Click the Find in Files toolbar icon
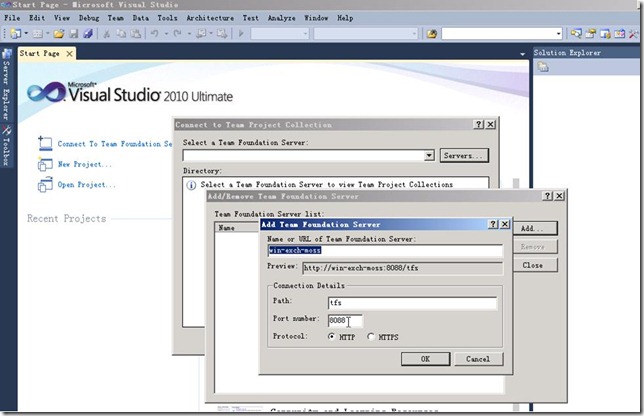This screenshot has width=644, height=416. [x=432, y=34]
